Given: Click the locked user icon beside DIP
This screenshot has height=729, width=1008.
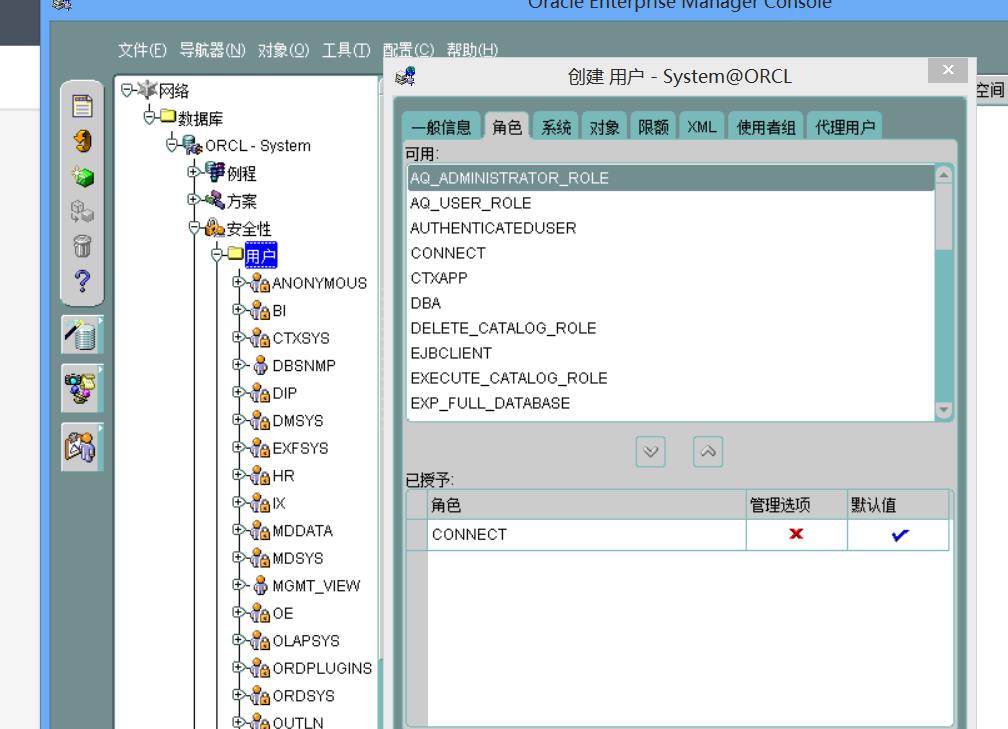Looking at the screenshot, I should pos(260,392).
